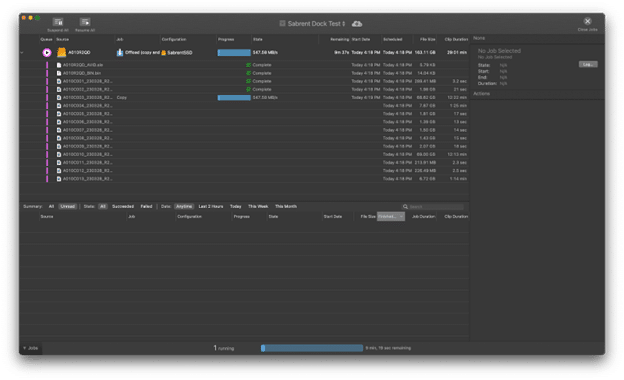Click the pink play icon for job A010R2QD
Viewport: 624px width, 380px height.
[x=47, y=53]
